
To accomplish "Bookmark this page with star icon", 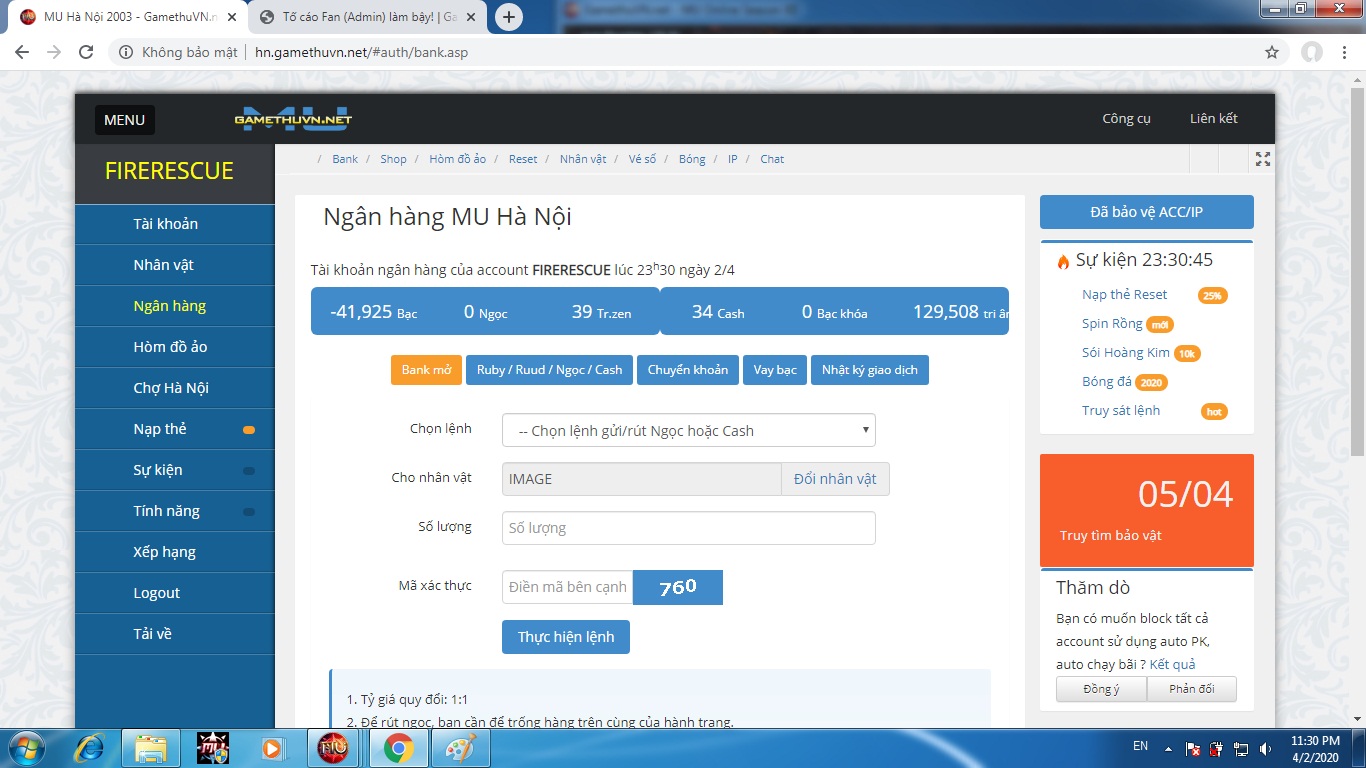I will [1272, 52].
